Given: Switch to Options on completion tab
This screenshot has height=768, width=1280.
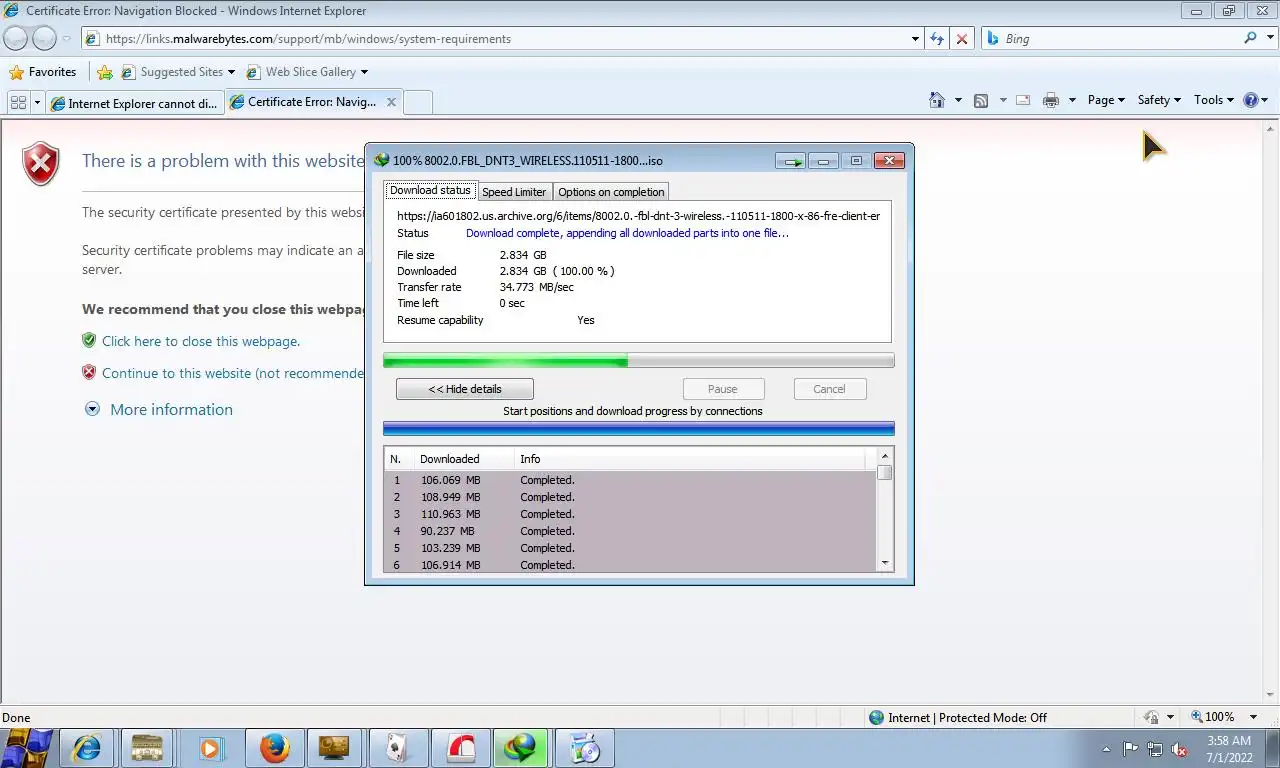Looking at the screenshot, I should pos(611,192).
